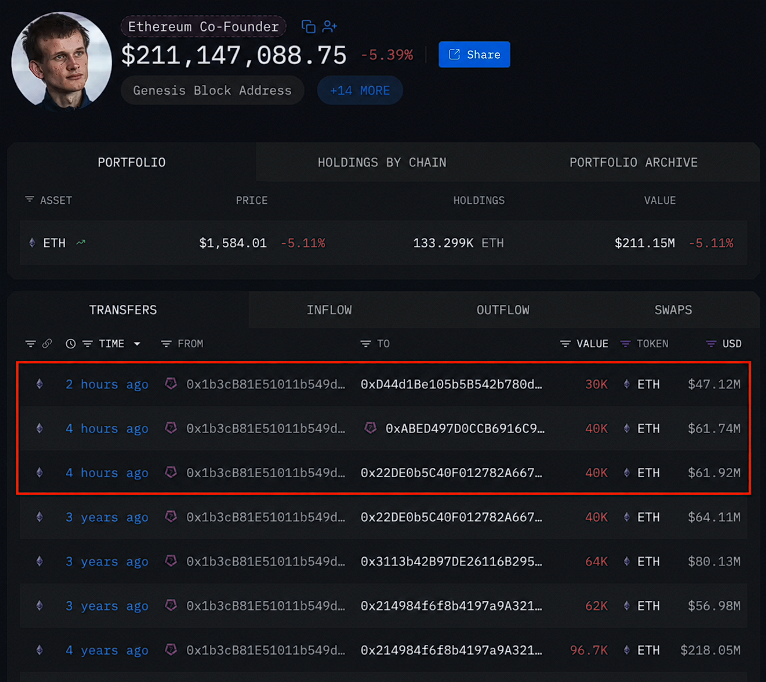Click the $211.15M portfolio value cell

[645, 243]
